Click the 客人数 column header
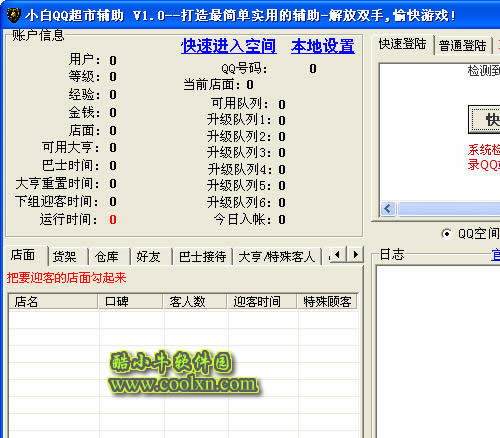500x438 pixels. [x=194, y=301]
